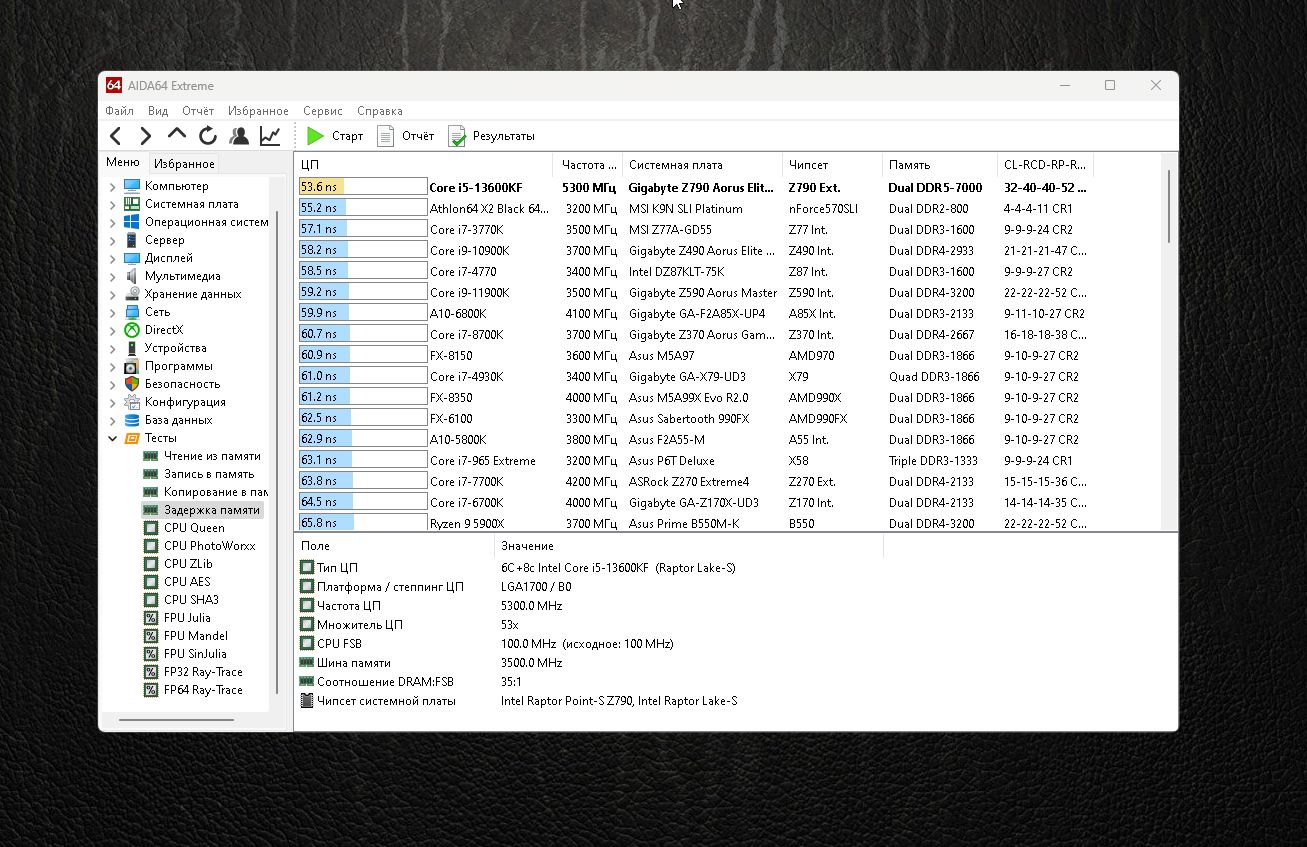The image size is (1307, 847).
Task: Select the Операционная система Windows icon
Action: [x=132, y=222]
